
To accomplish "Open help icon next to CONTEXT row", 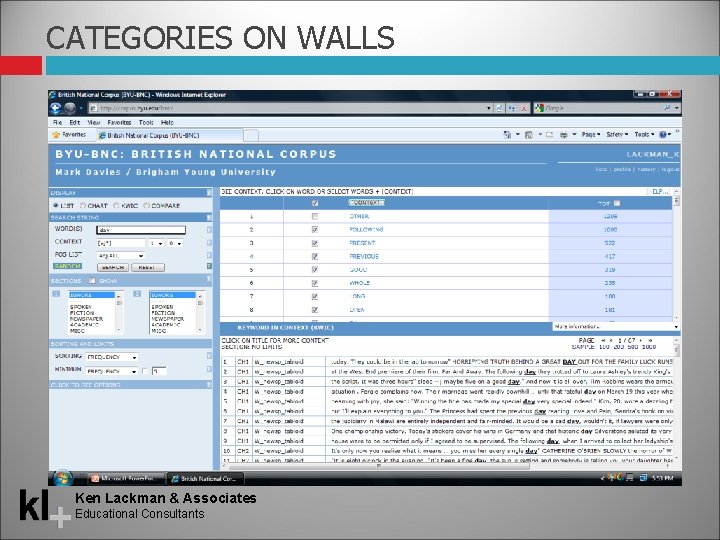I will coord(209,242).
